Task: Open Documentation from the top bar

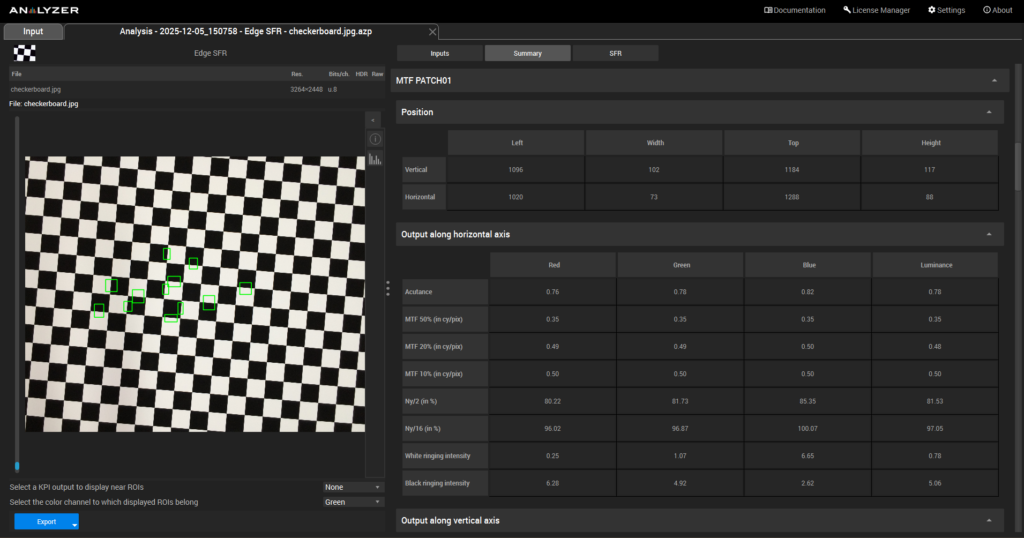Action: pyautogui.click(x=795, y=10)
